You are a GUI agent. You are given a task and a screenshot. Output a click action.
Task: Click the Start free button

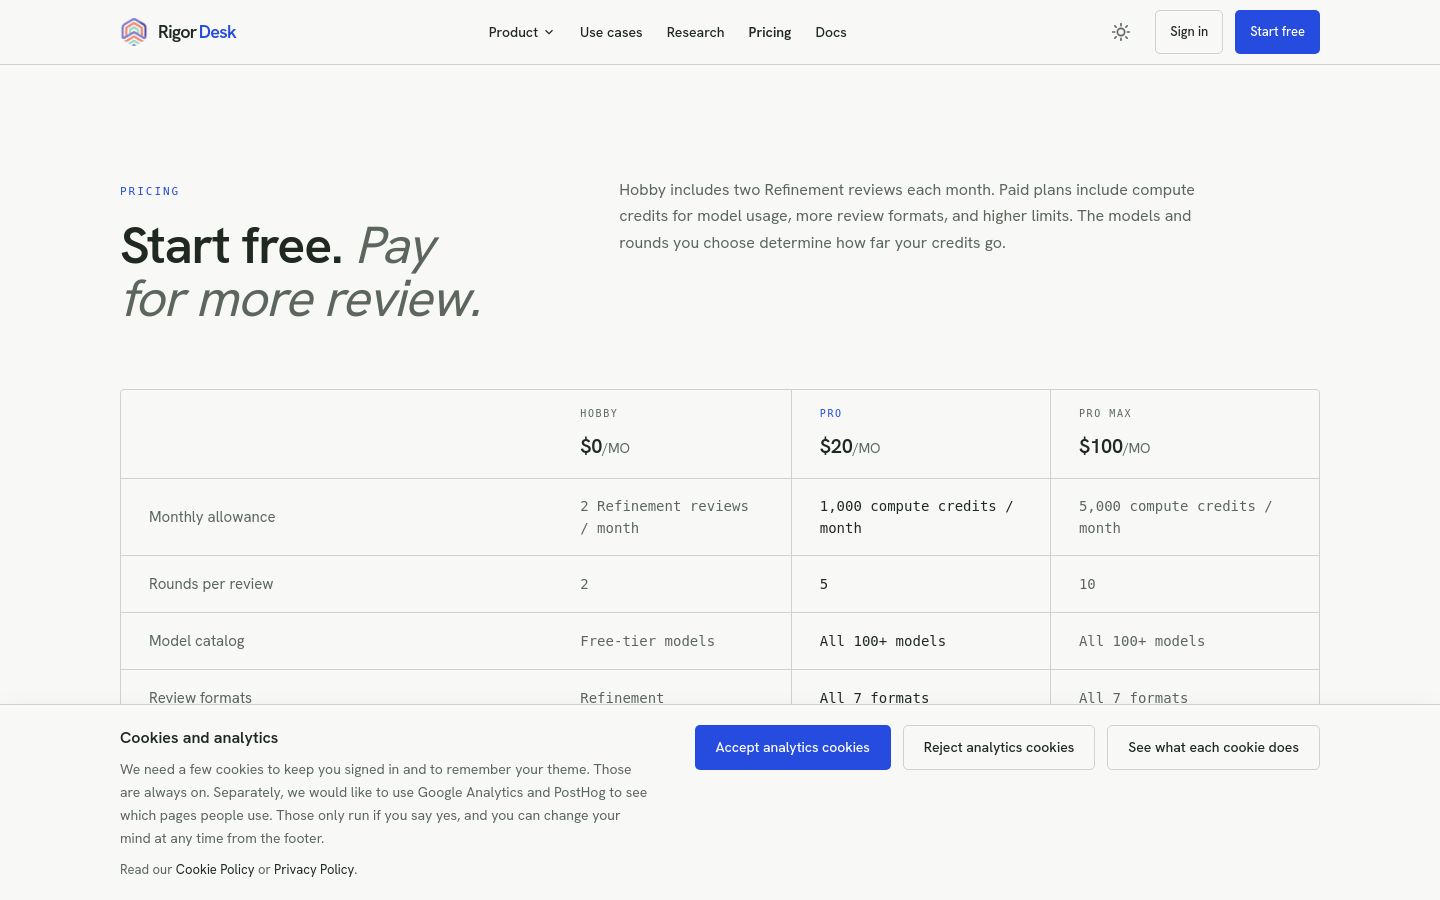(1277, 32)
